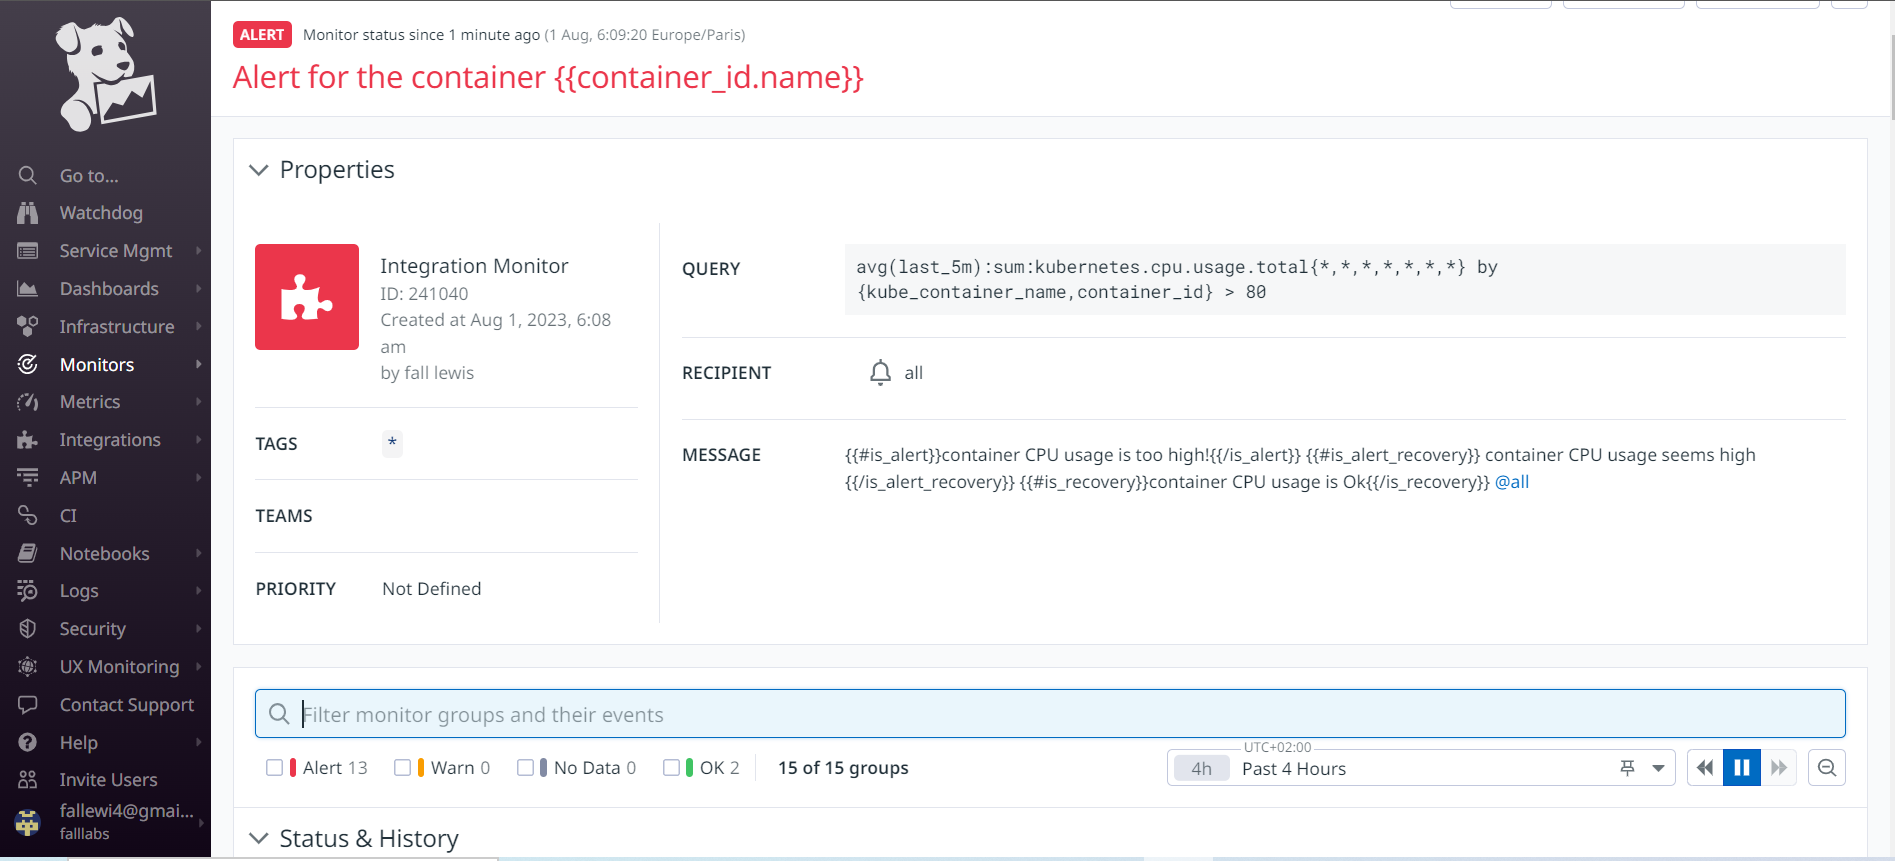Click the @all mention link
This screenshot has width=1895, height=861.
point(1511,482)
